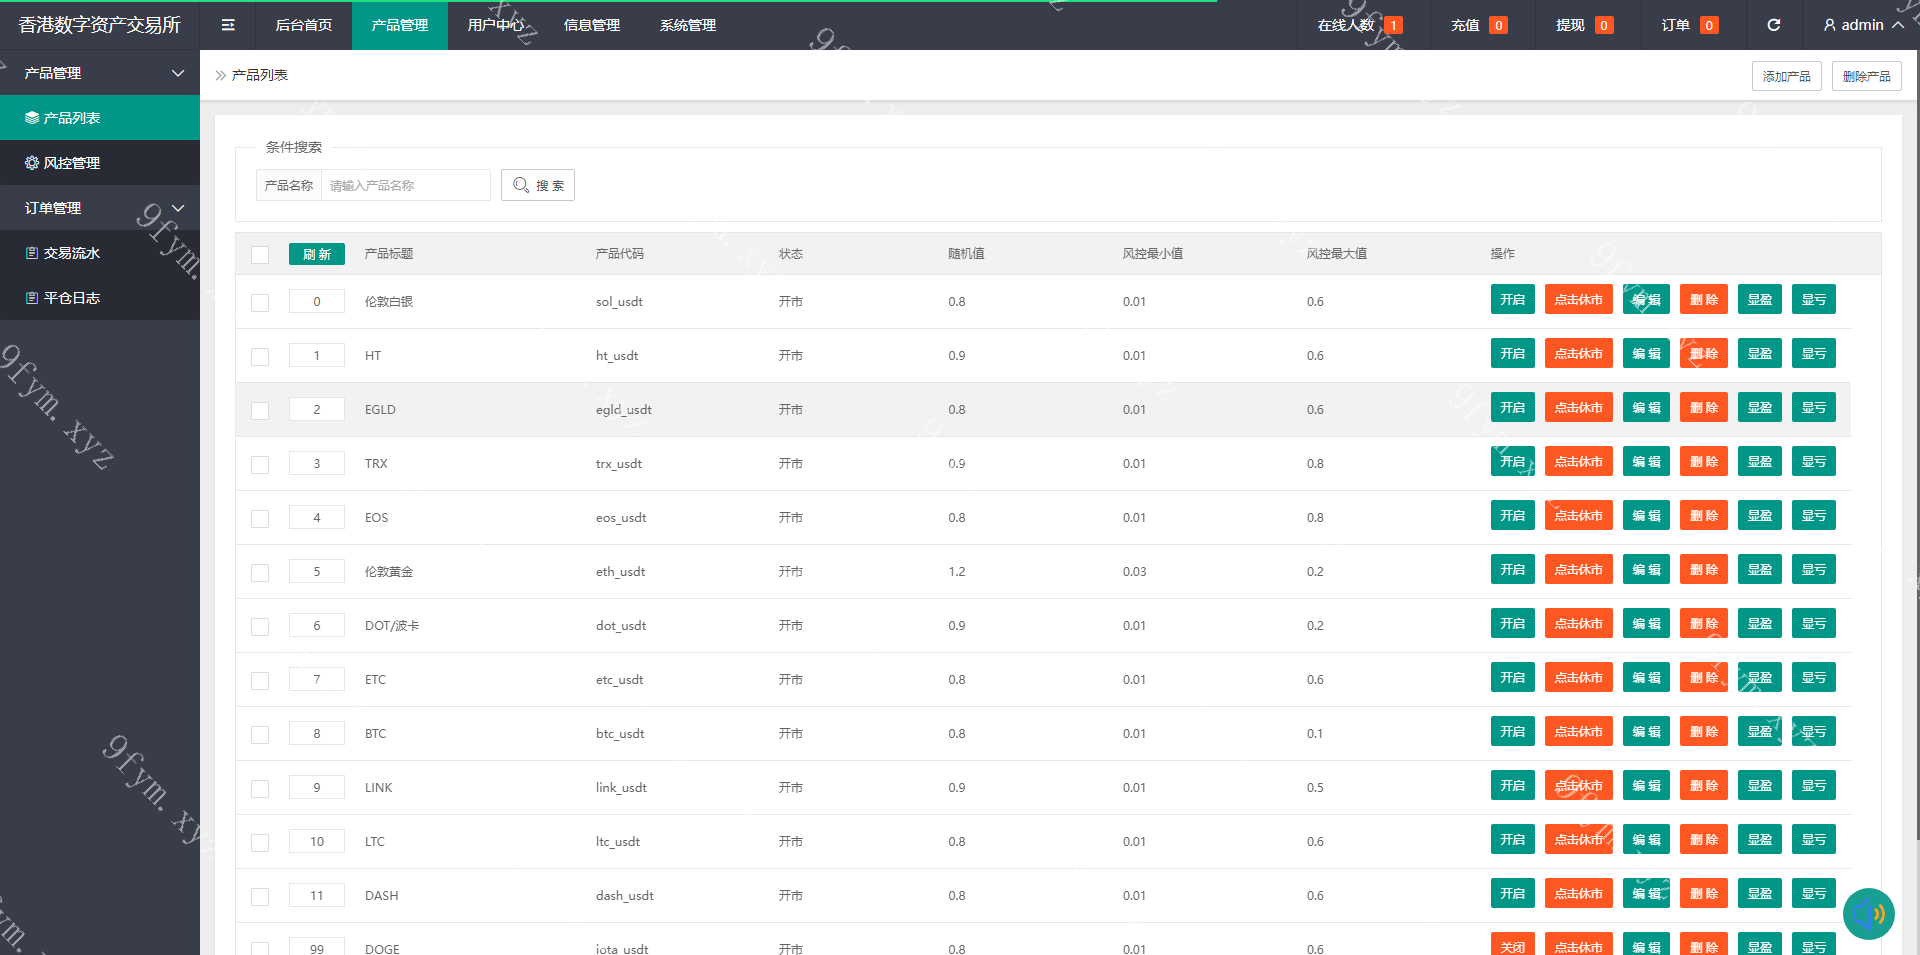Open 产品列表 in the sidebar
This screenshot has height=955, width=1920.
click(100, 118)
